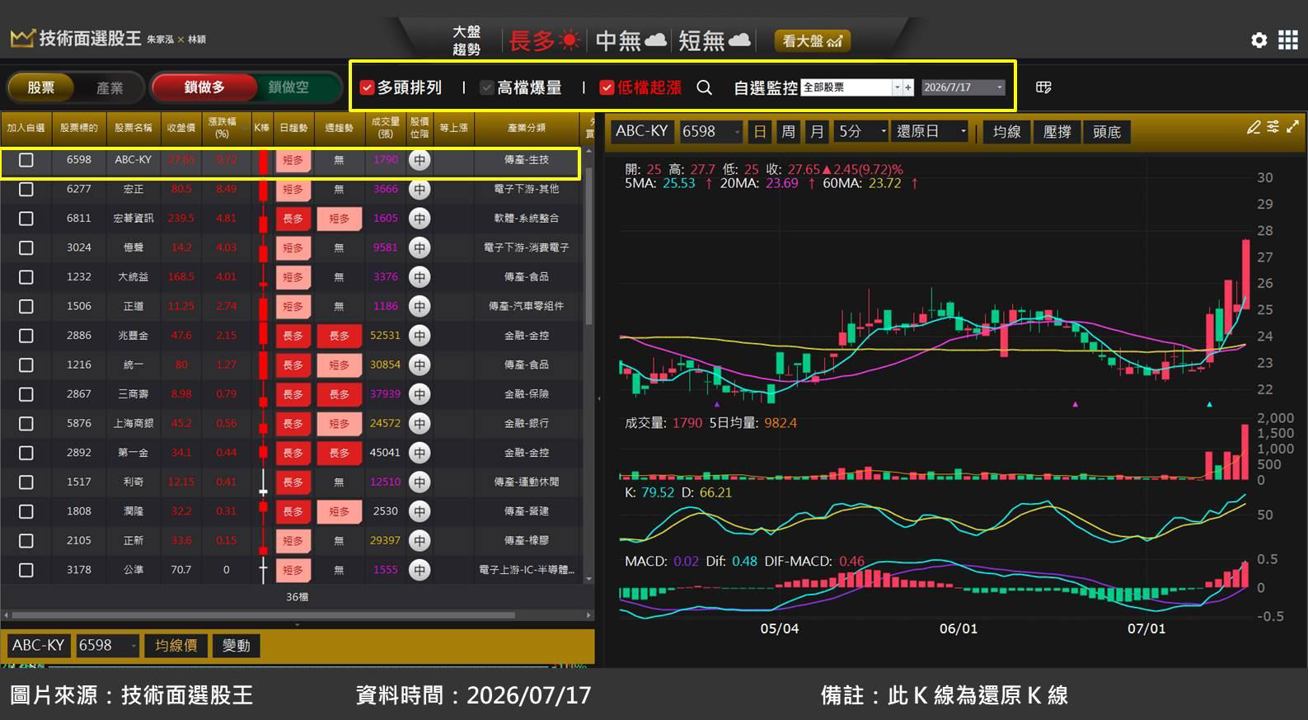
Task: Click the 均線 button
Action: click(x=1007, y=131)
